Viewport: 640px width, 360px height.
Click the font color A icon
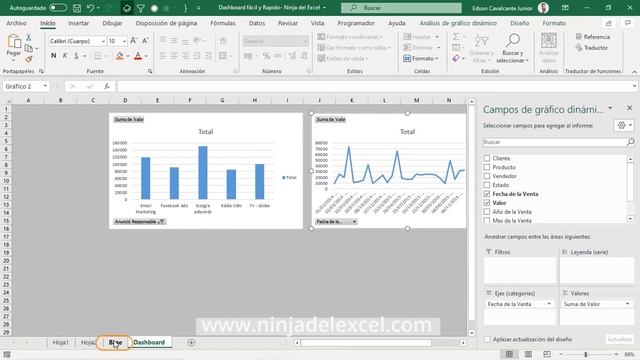(x=138, y=56)
